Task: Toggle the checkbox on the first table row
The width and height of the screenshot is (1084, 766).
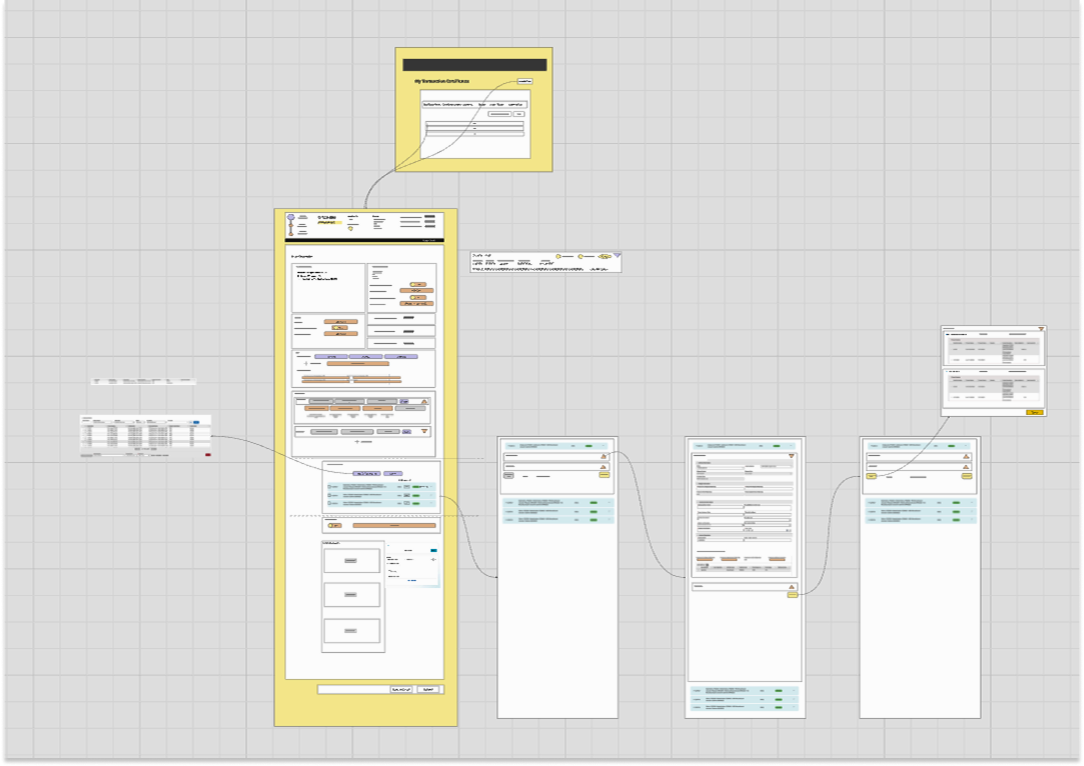Action: 85,429
